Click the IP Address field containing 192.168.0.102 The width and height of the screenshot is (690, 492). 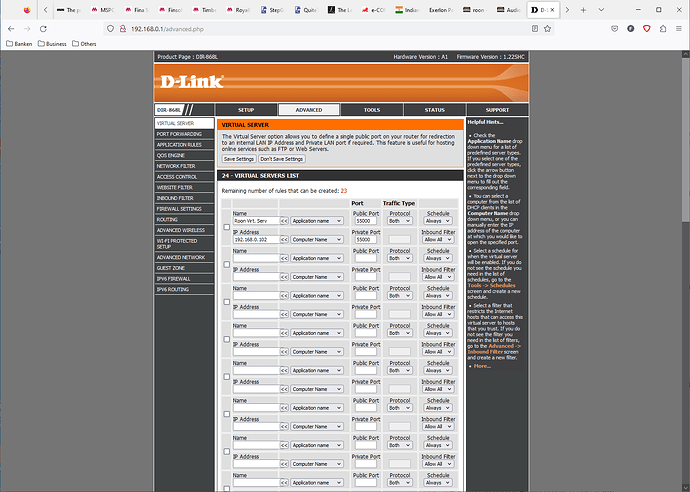[254, 240]
